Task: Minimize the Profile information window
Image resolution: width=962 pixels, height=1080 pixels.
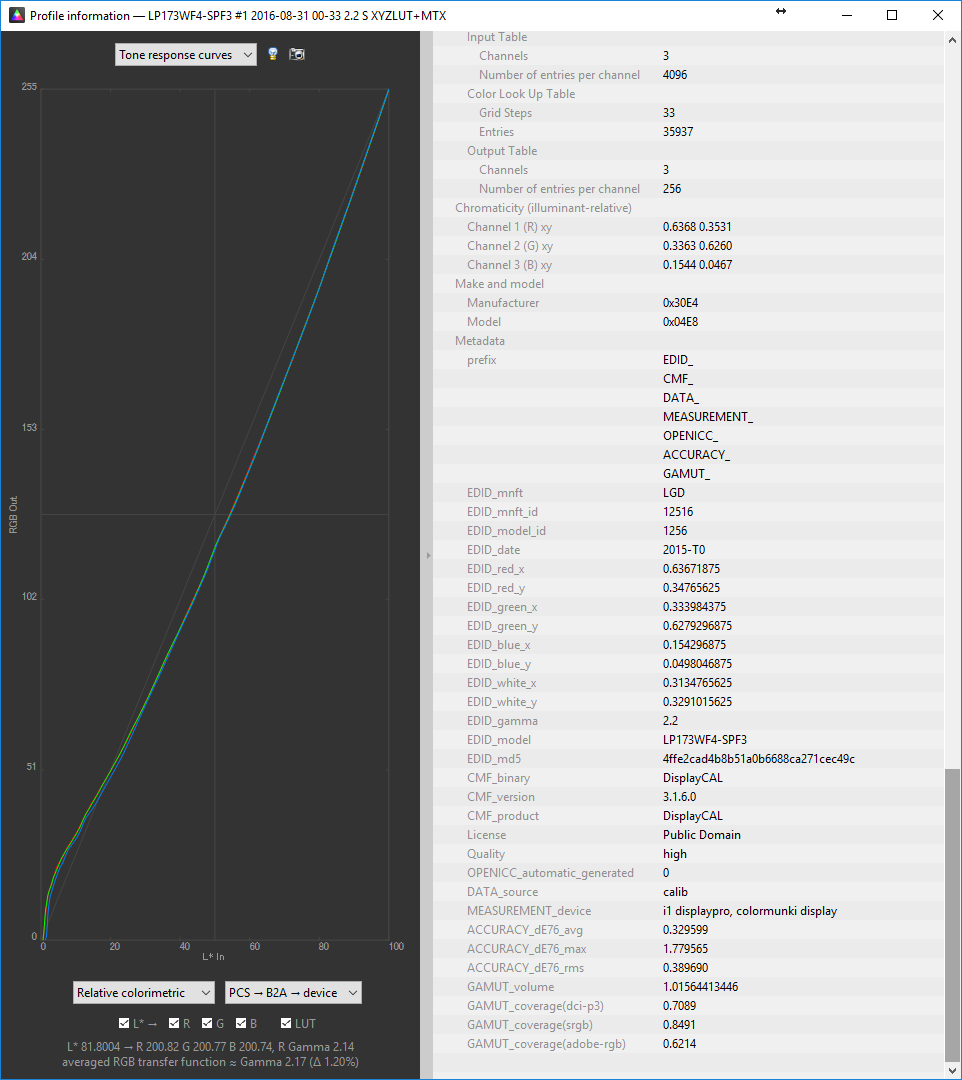Action: tap(847, 15)
